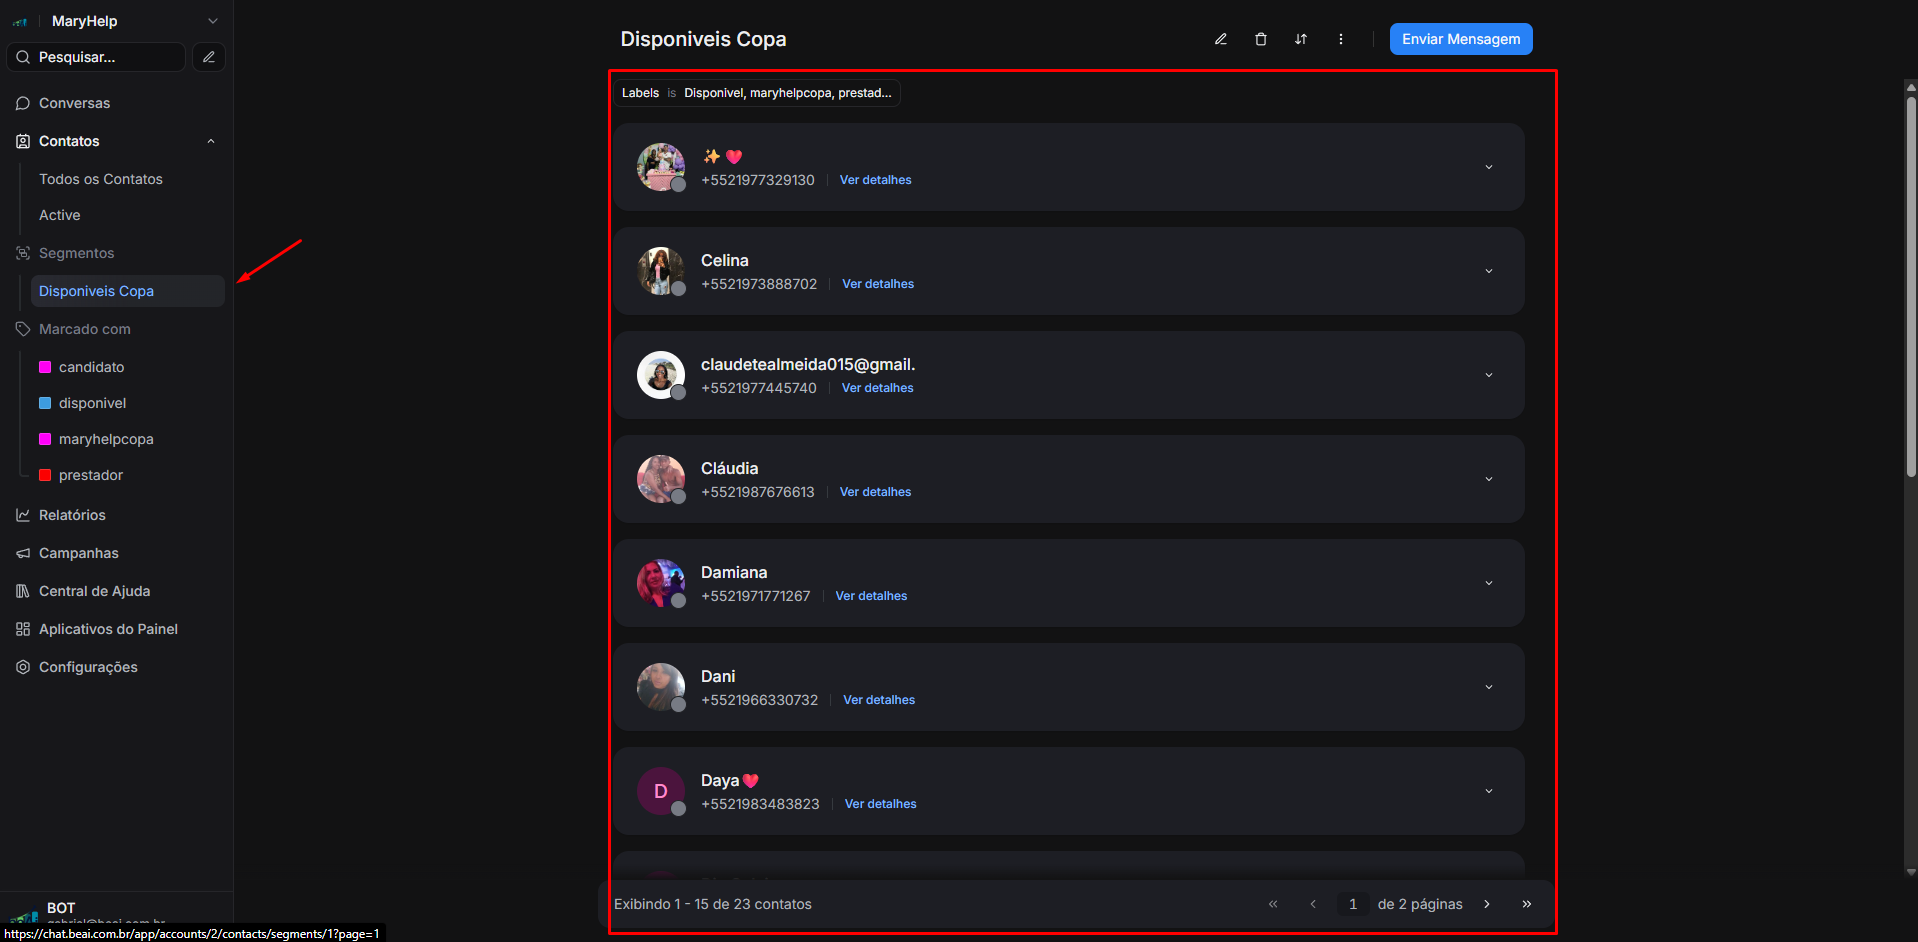Screen dimensions: 1918x942
Task: Select Todos os Contatos
Action: 100,179
